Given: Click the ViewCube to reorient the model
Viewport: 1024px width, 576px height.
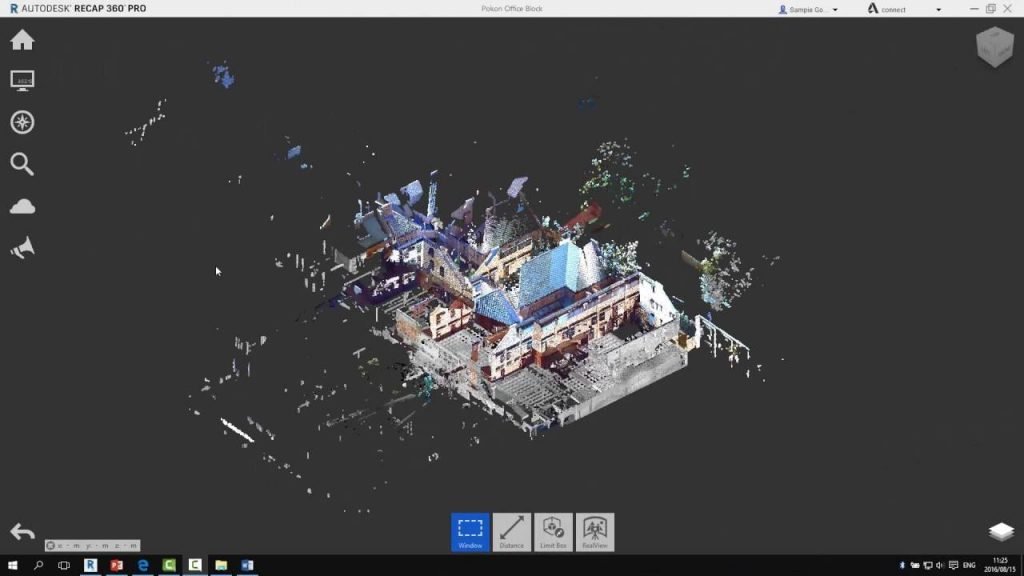Looking at the screenshot, I should tap(995, 46).
